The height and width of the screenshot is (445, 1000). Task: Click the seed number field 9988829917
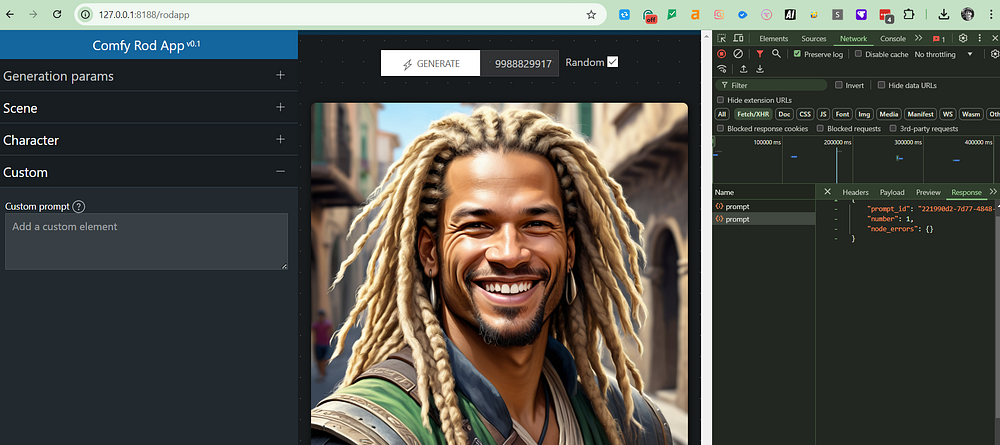click(520, 63)
